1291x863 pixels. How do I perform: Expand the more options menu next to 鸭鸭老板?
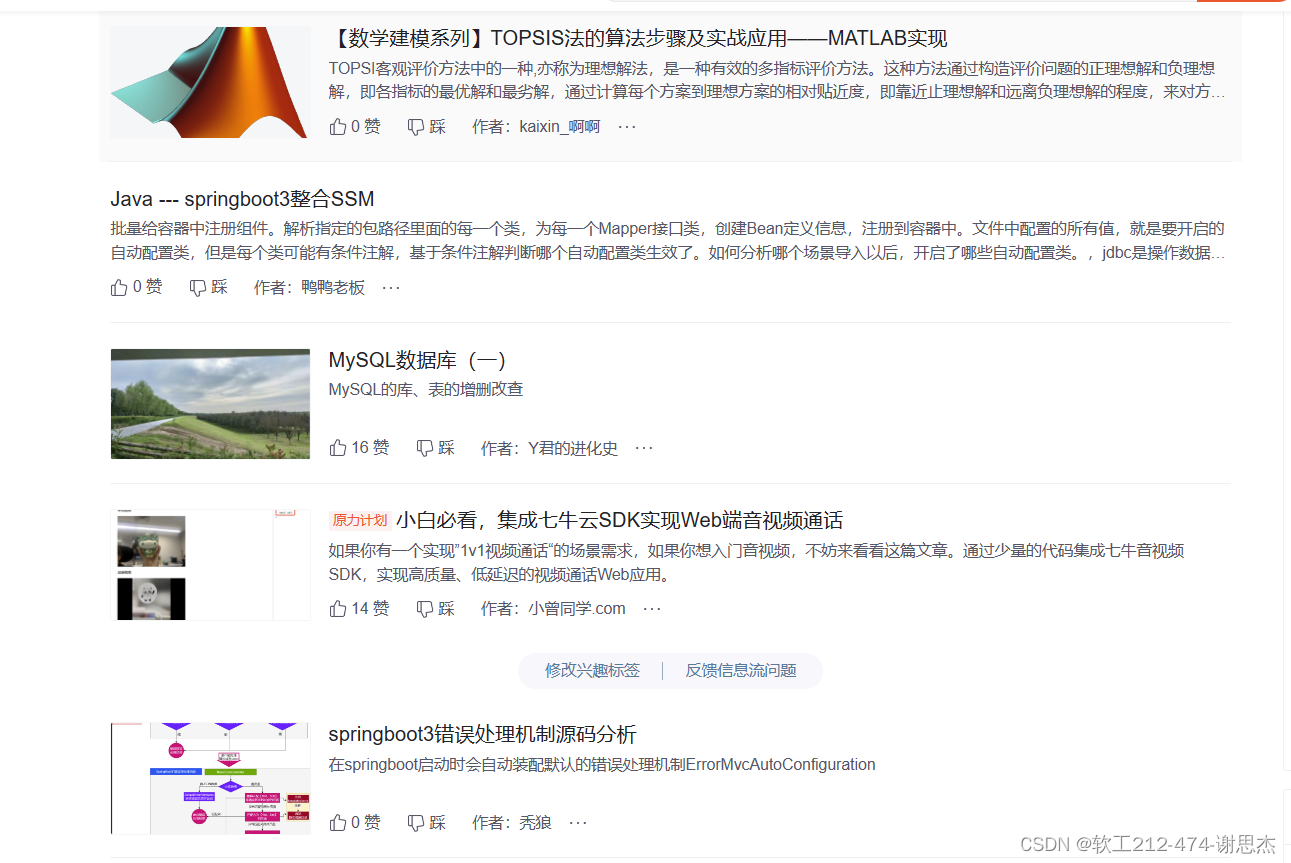[x=390, y=287]
